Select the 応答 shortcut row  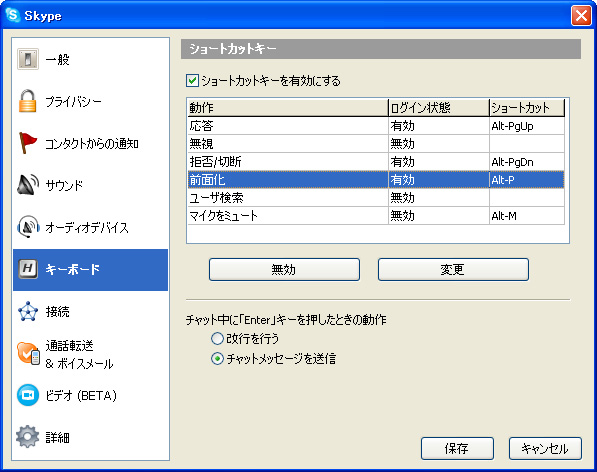click(376, 126)
